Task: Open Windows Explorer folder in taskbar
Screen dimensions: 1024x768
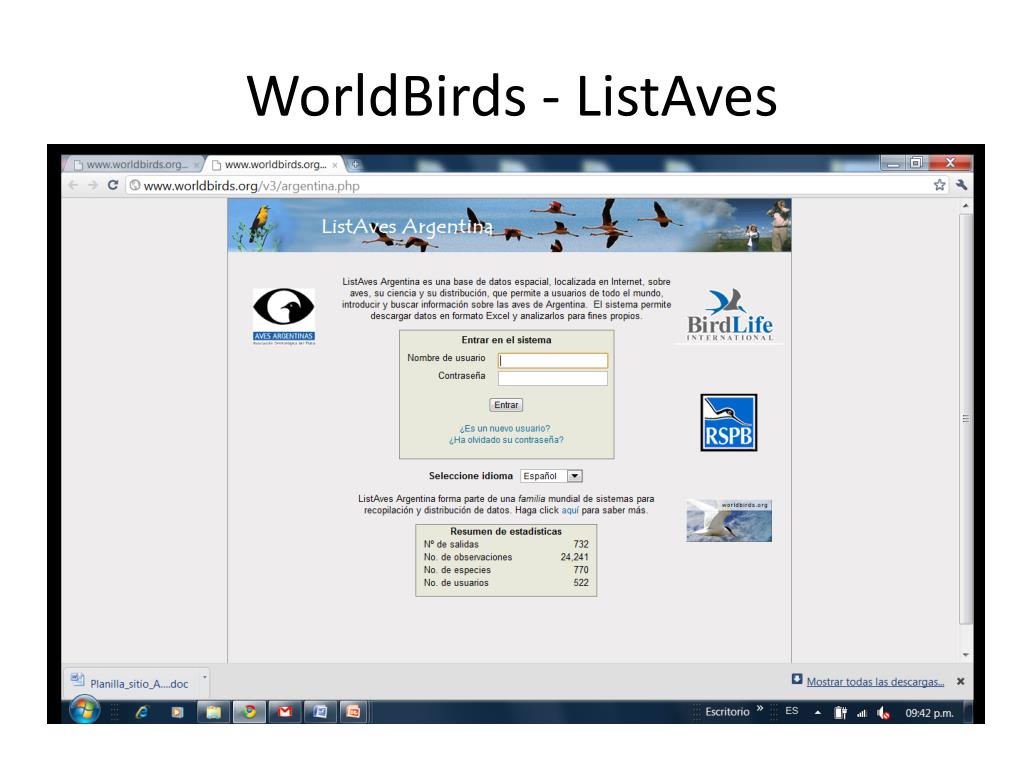Action: 213,712
